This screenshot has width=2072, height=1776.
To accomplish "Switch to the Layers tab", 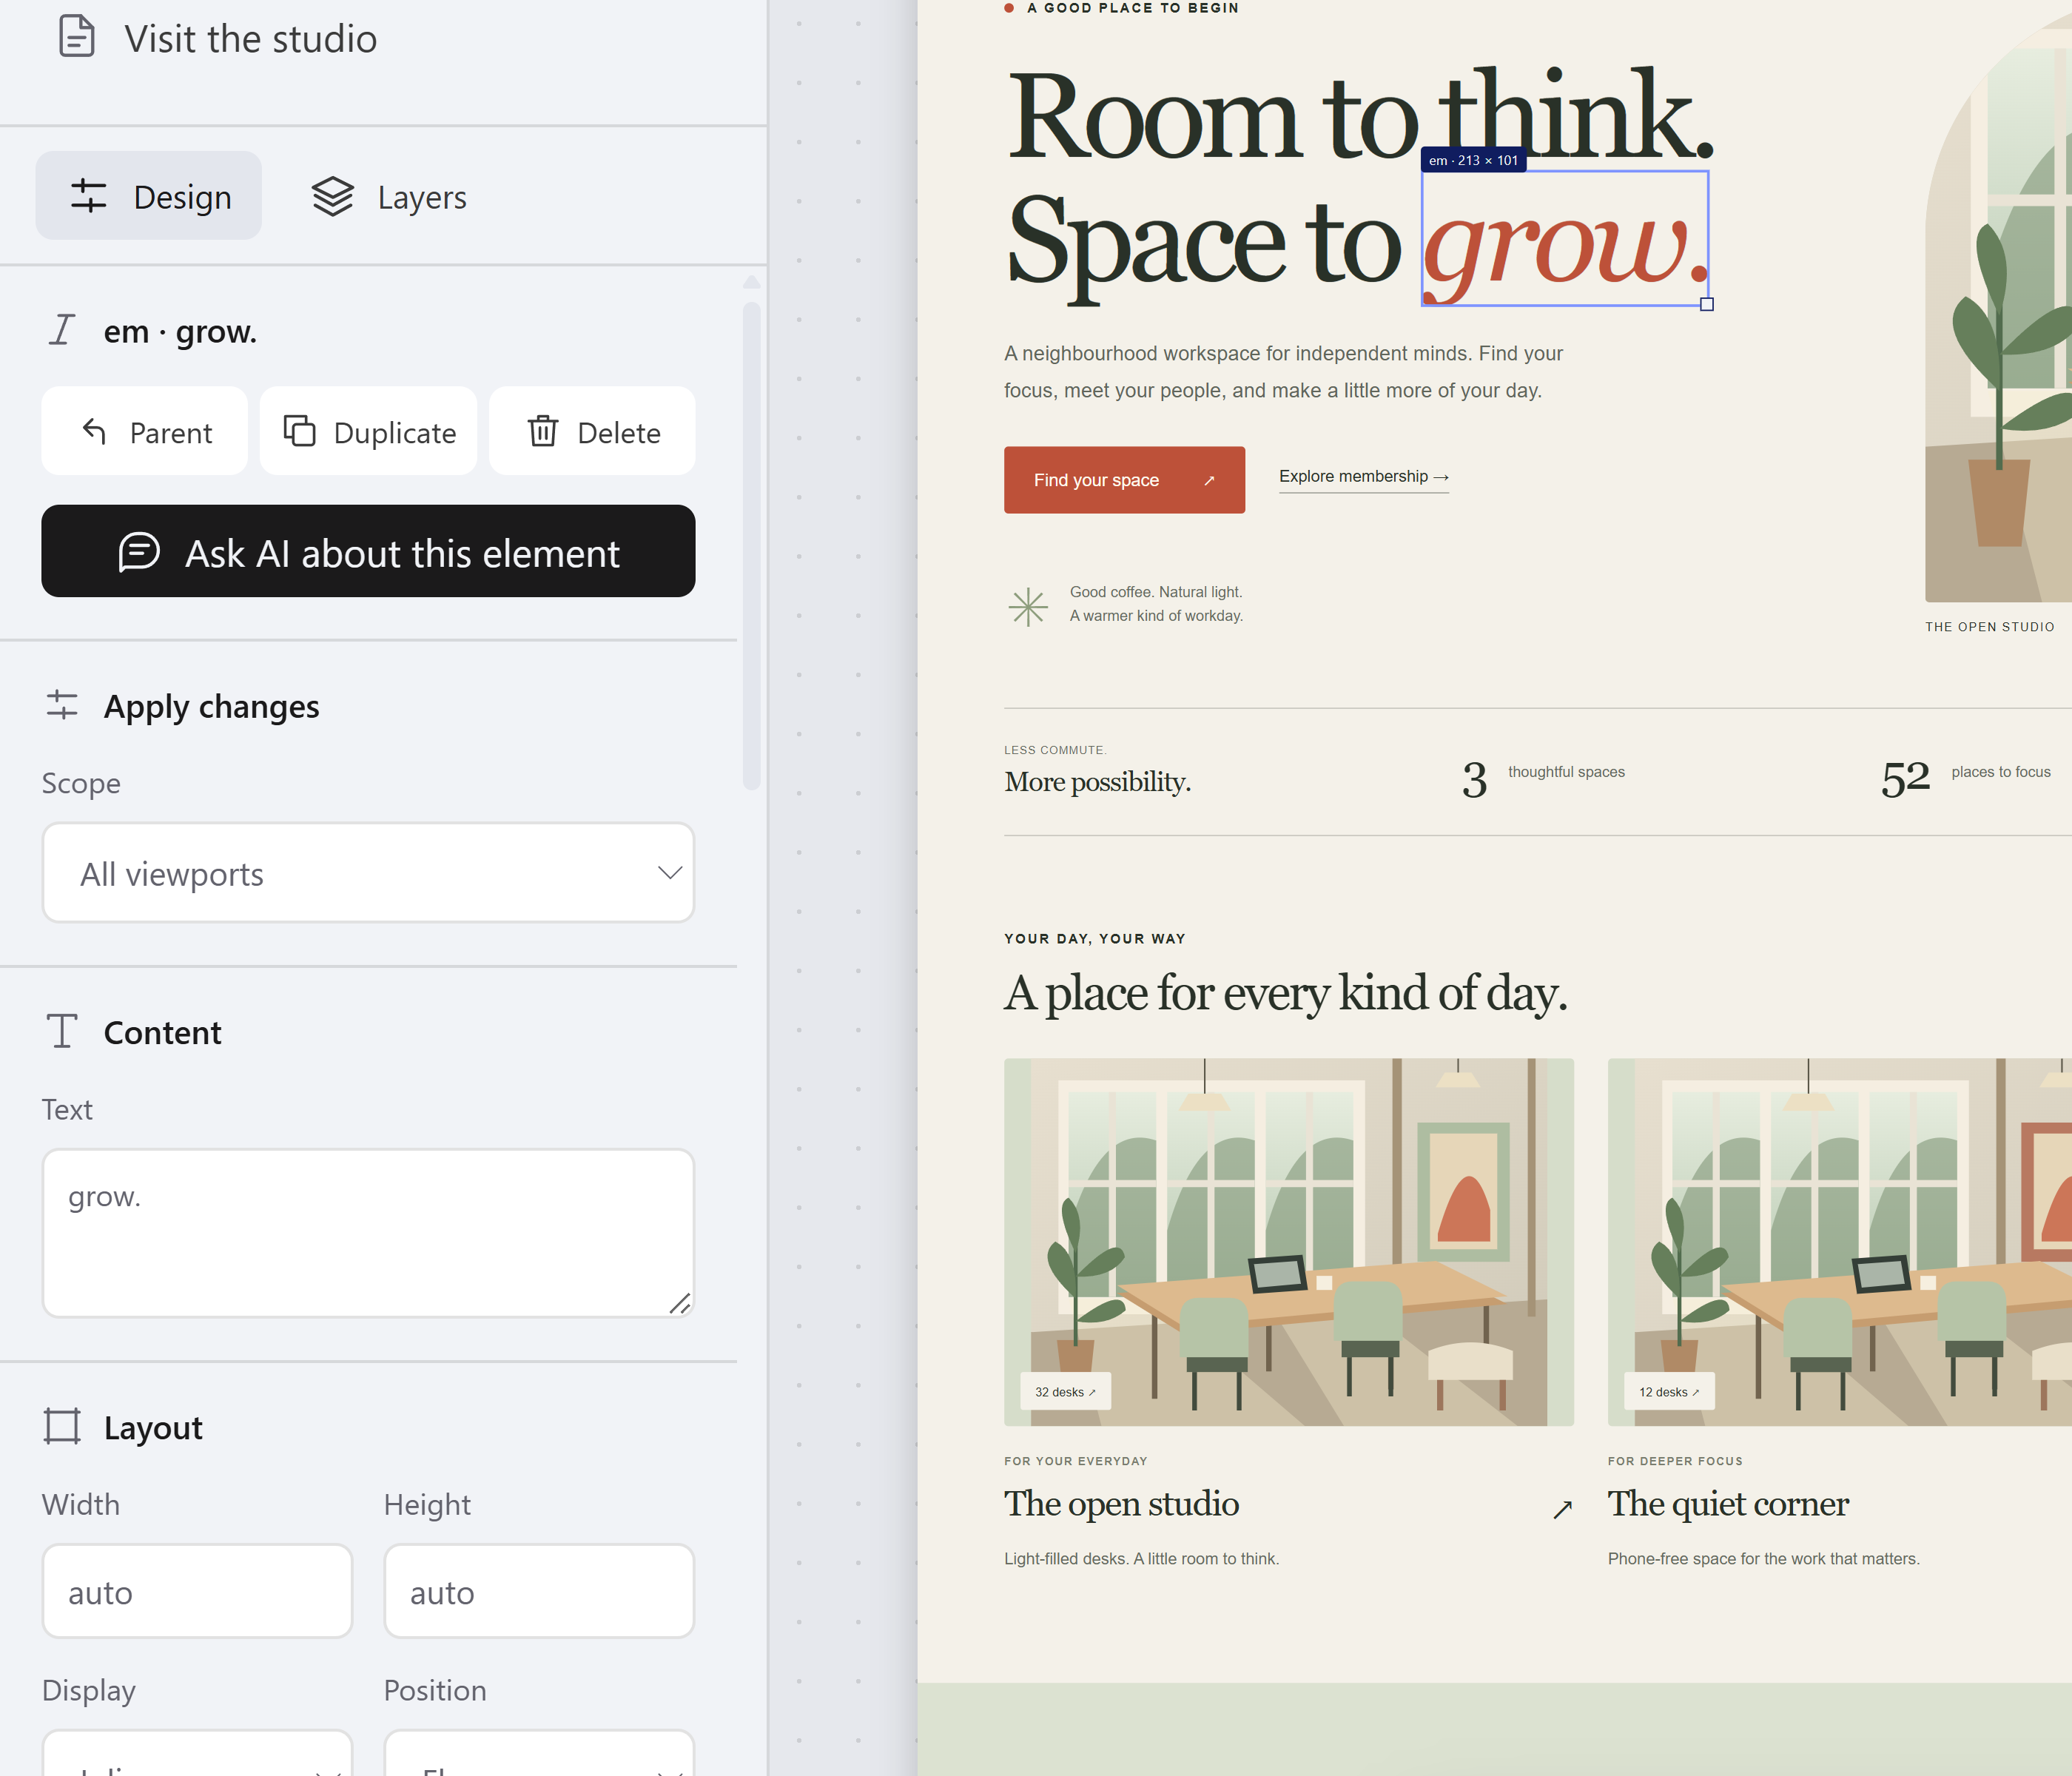I will (x=389, y=196).
